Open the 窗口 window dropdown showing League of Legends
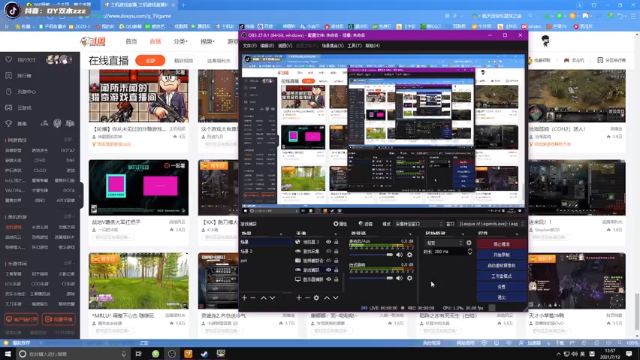The width and height of the screenshot is (640, 360). (x=492, y=224)
